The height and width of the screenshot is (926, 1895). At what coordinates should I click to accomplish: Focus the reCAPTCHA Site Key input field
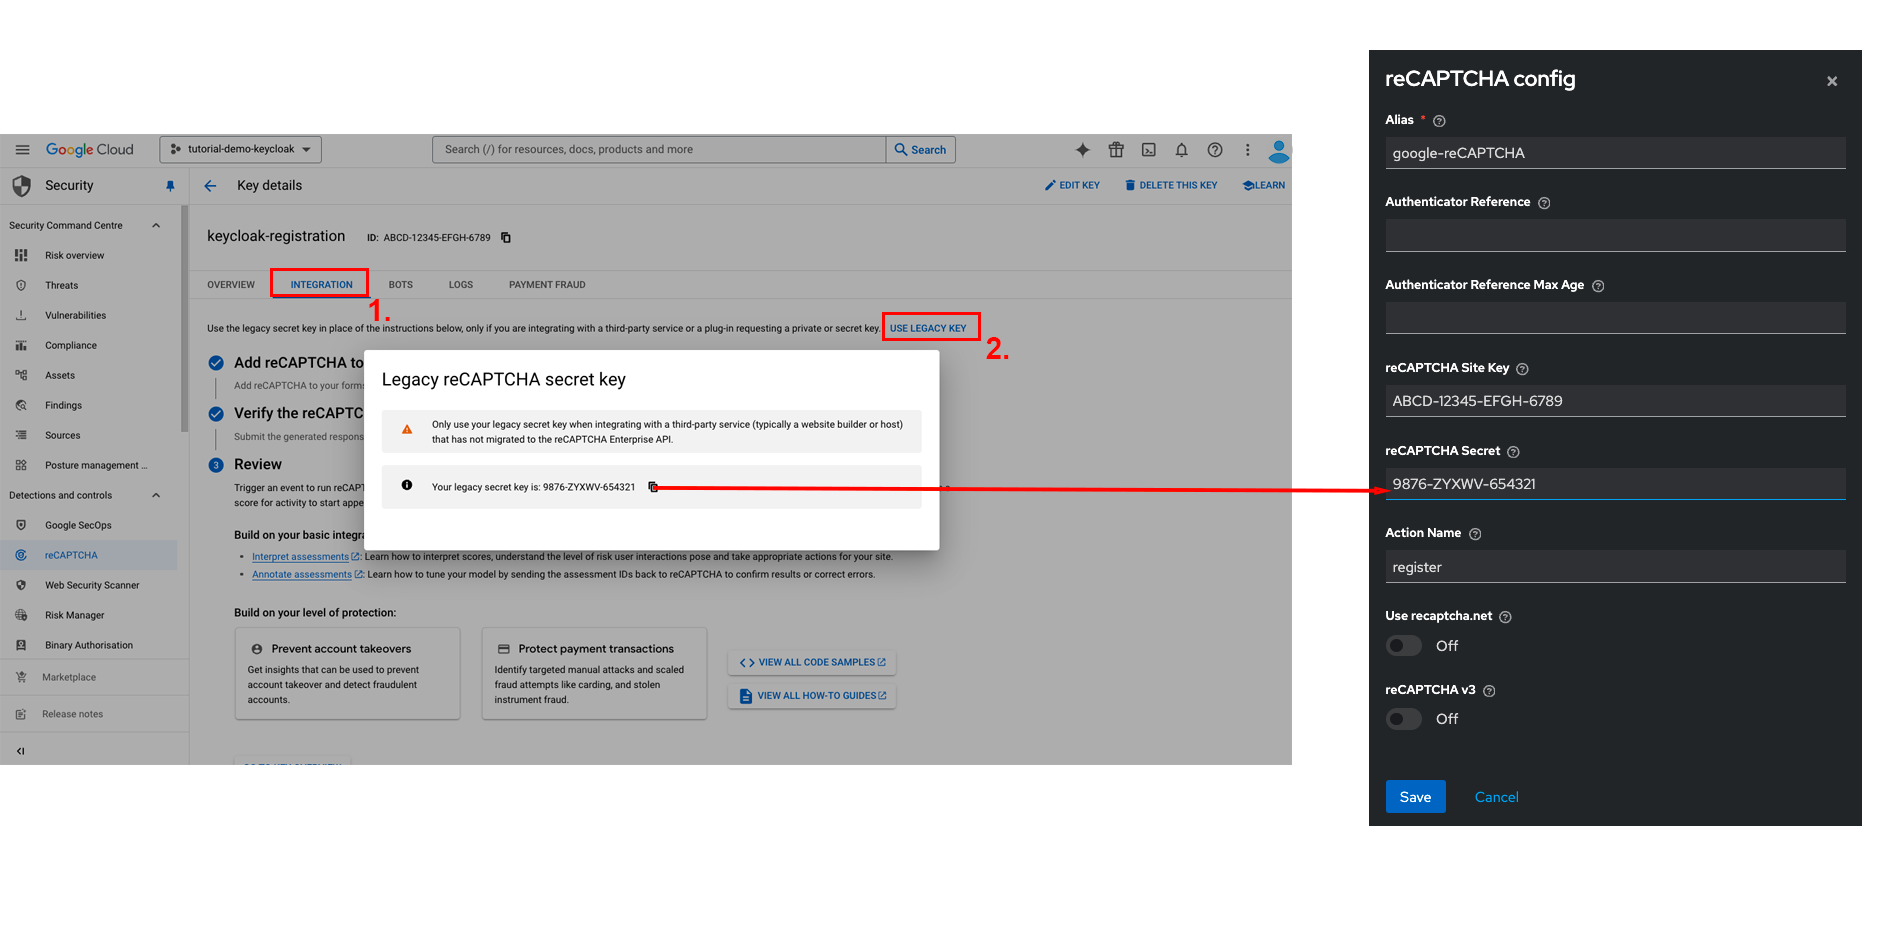click(x=1615, y=401)
